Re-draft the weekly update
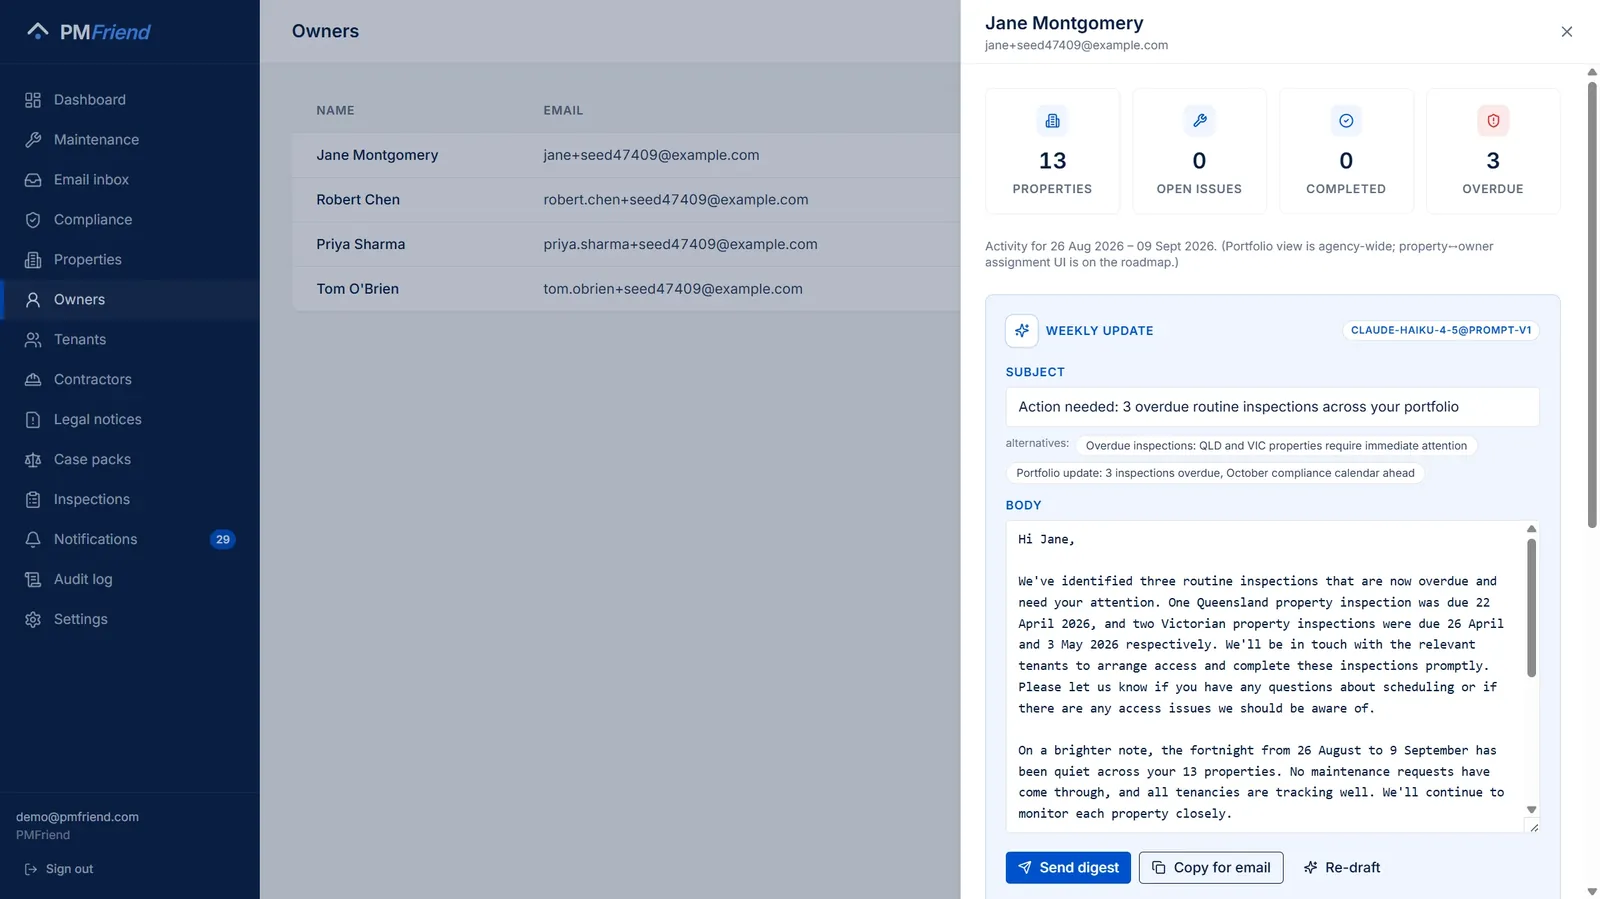The height and width of the screenshot is (899, 1600). pos(1342,867)
